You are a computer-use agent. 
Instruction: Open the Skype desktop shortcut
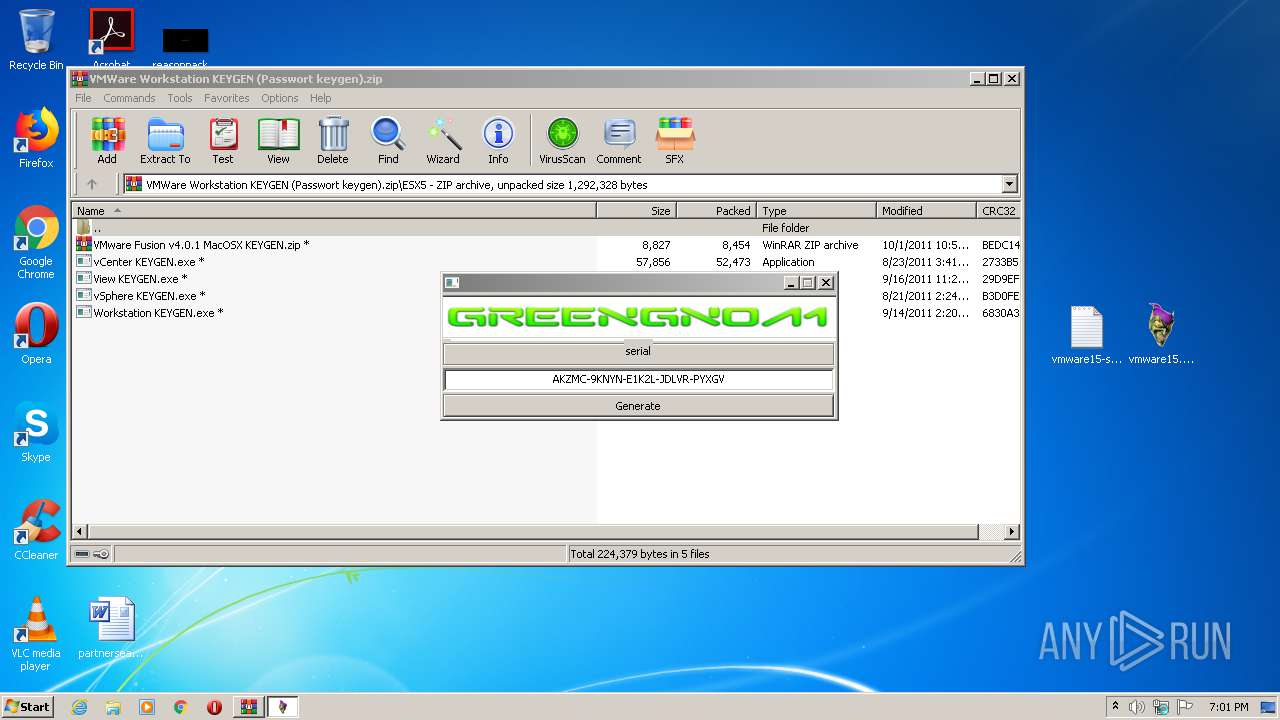36,432
